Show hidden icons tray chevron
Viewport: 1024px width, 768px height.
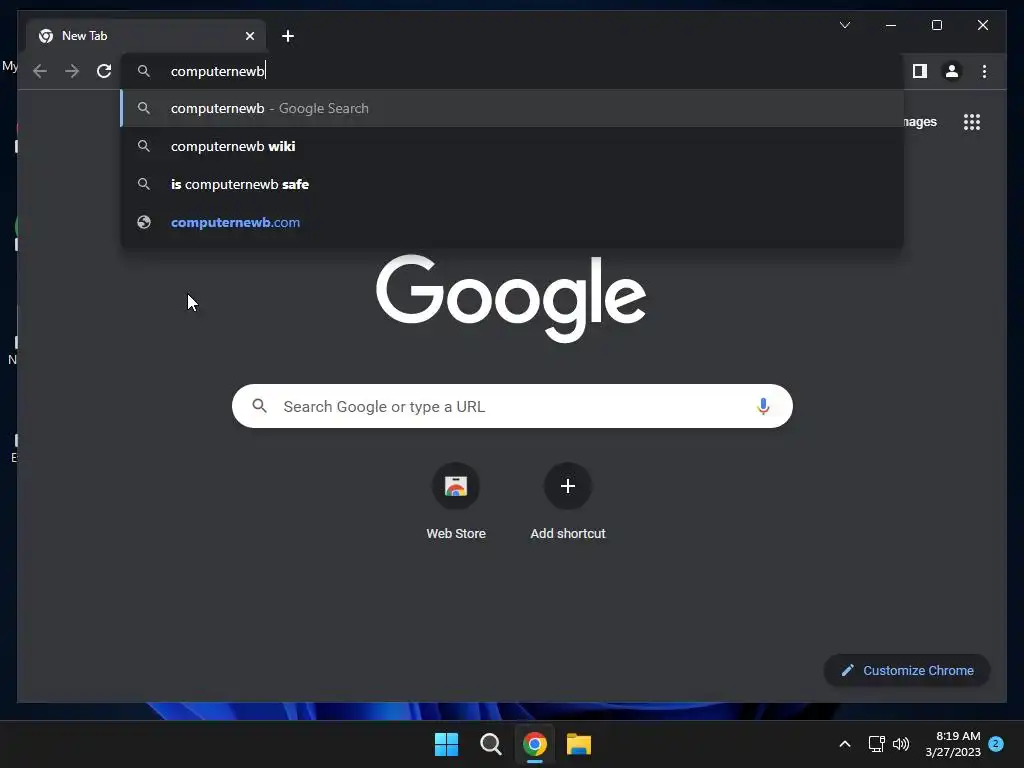(844, 744)
